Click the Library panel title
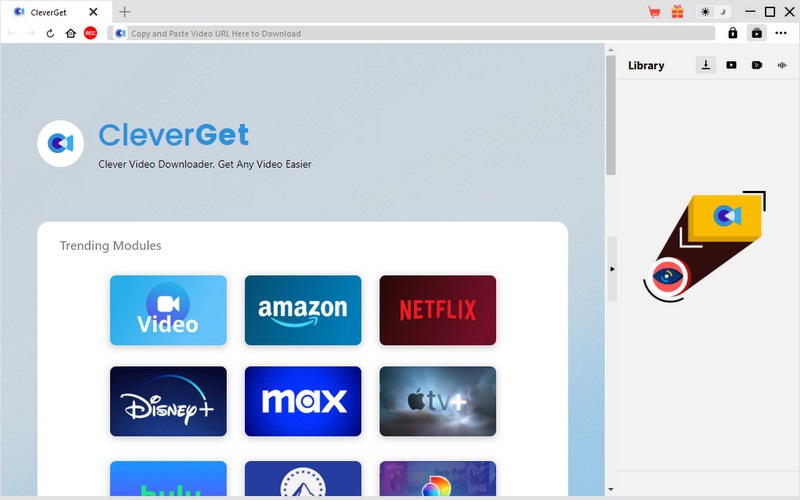Screen dimensions: 800x500 [x=646, y=65]
